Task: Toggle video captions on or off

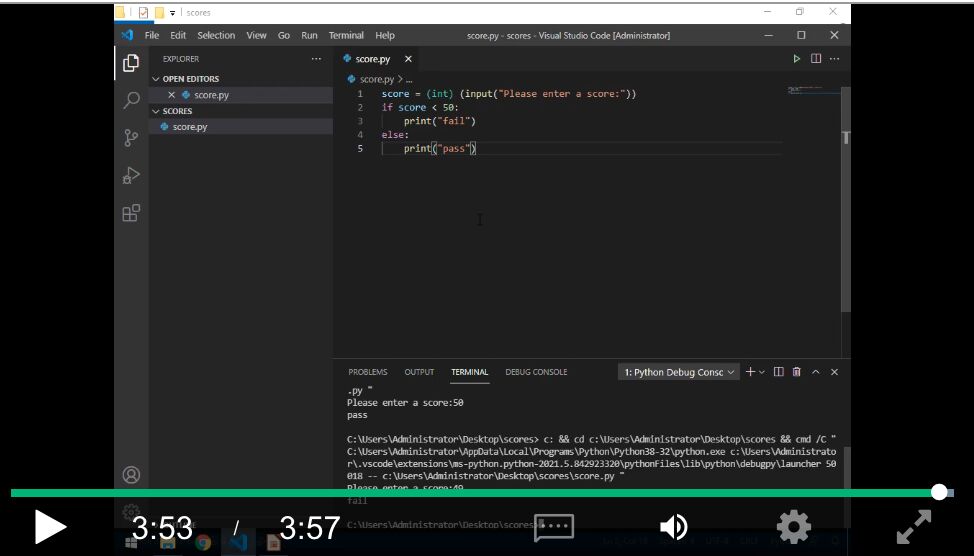Action: (x=553, y=527)
